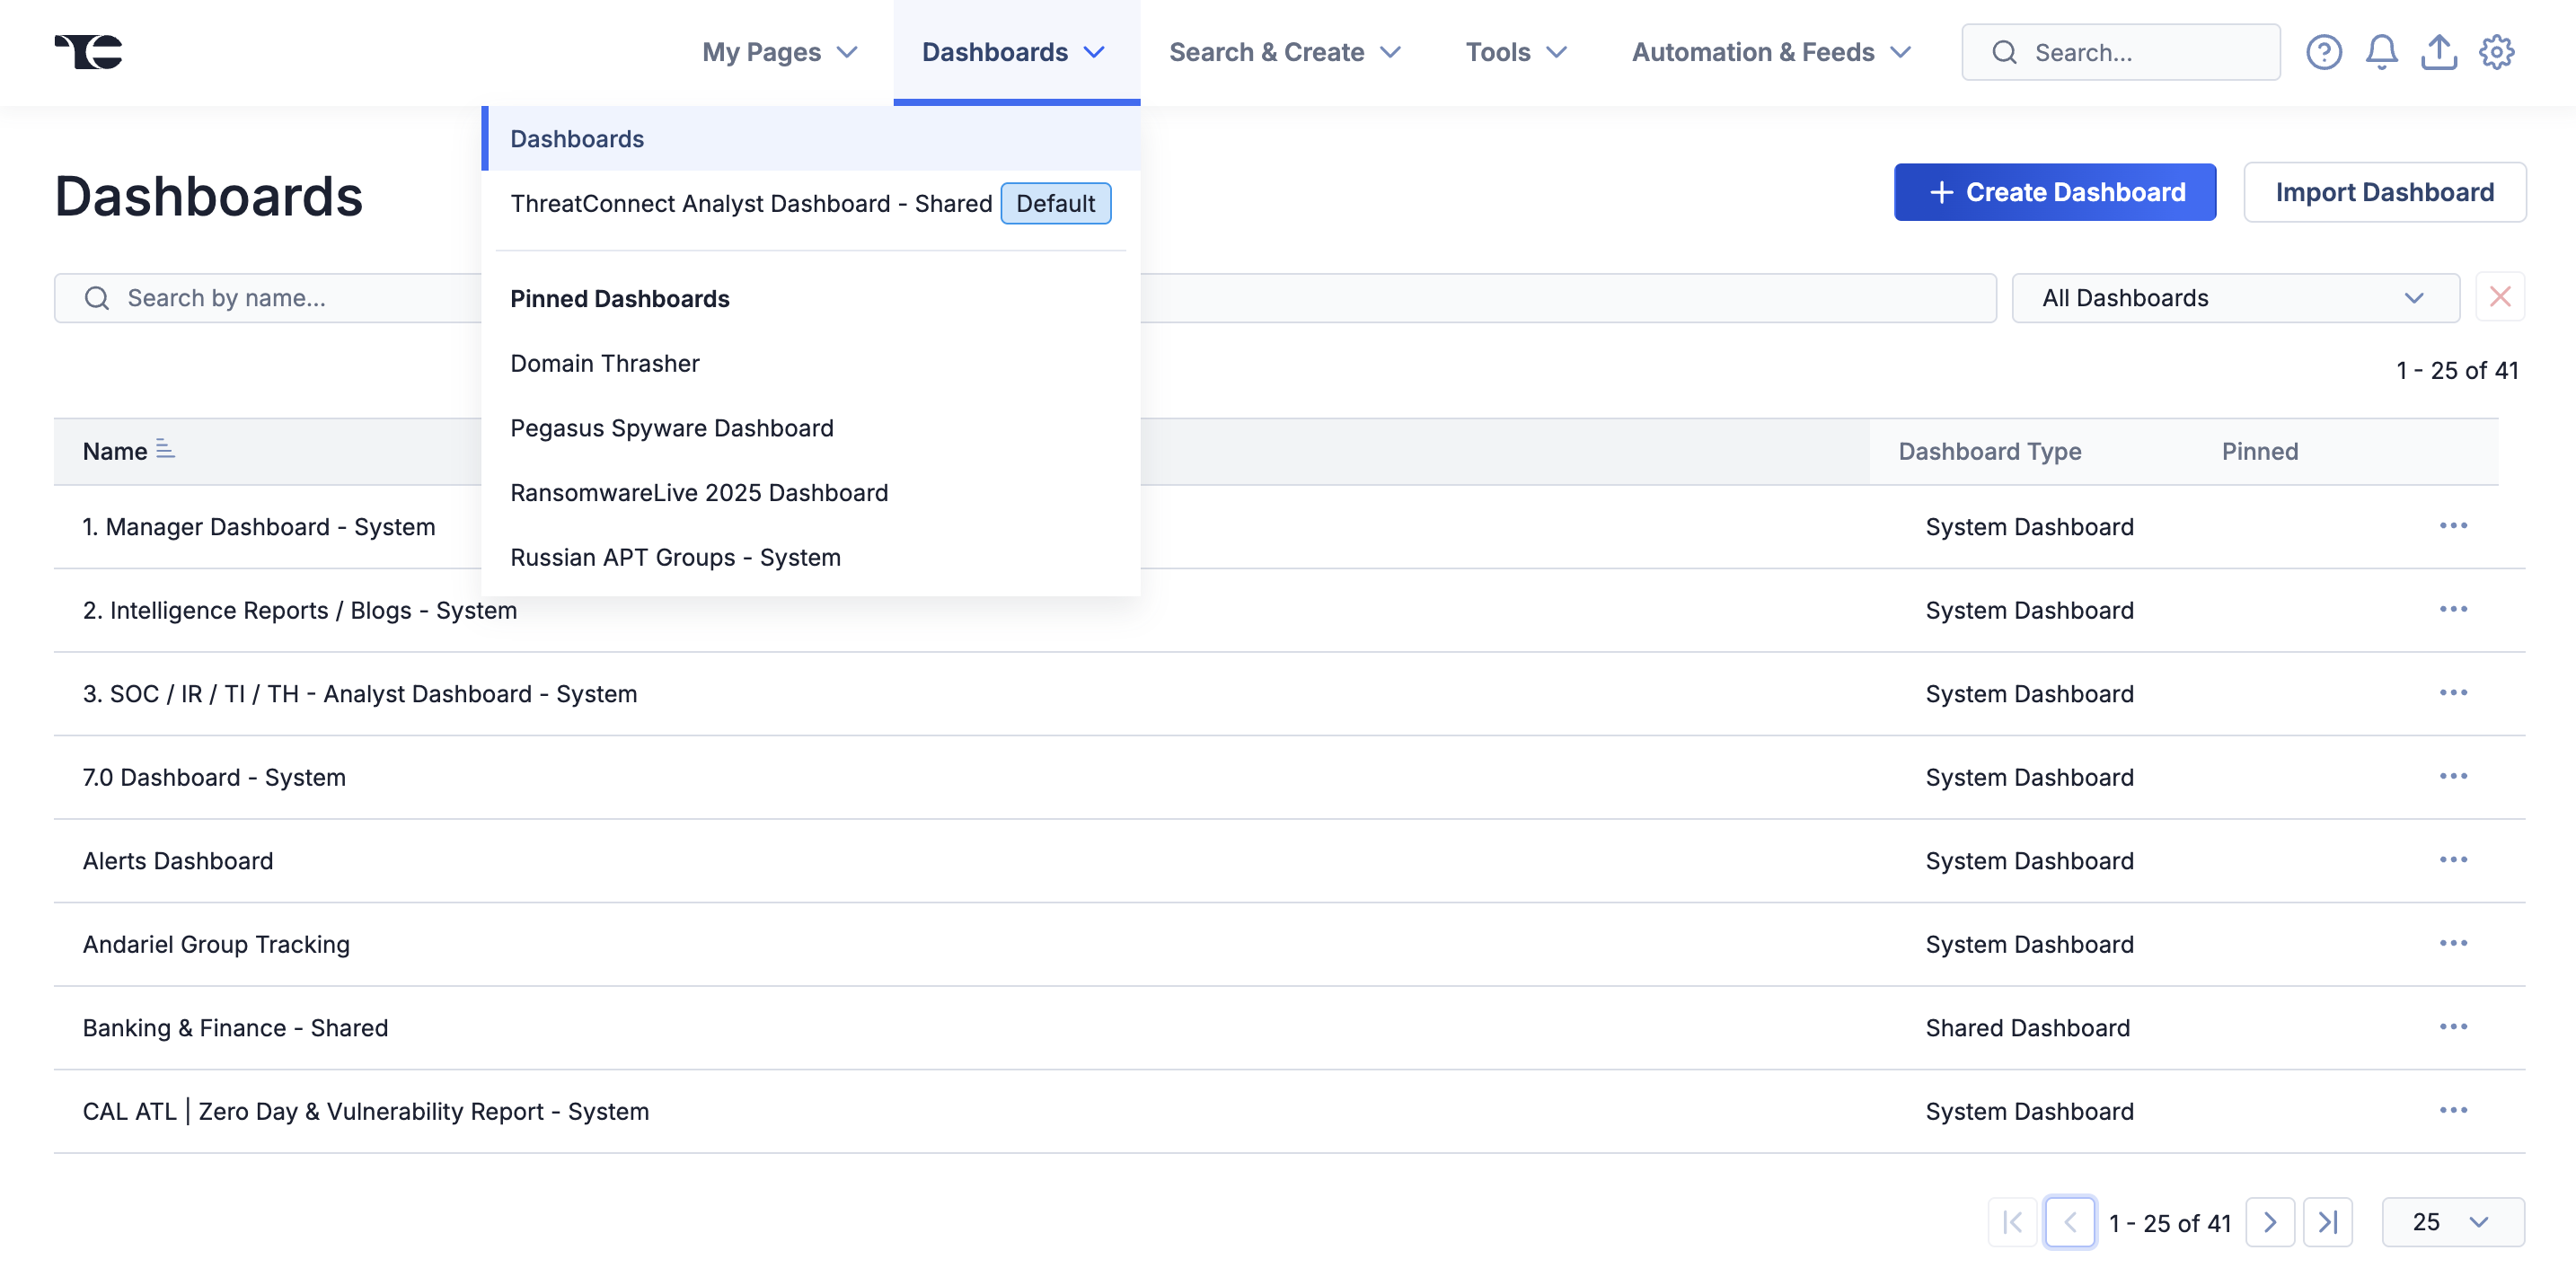Go to previous page of results
Image resolution: width=2576 pixels, height=1268 pixels.
[x=2070, y=1222]
